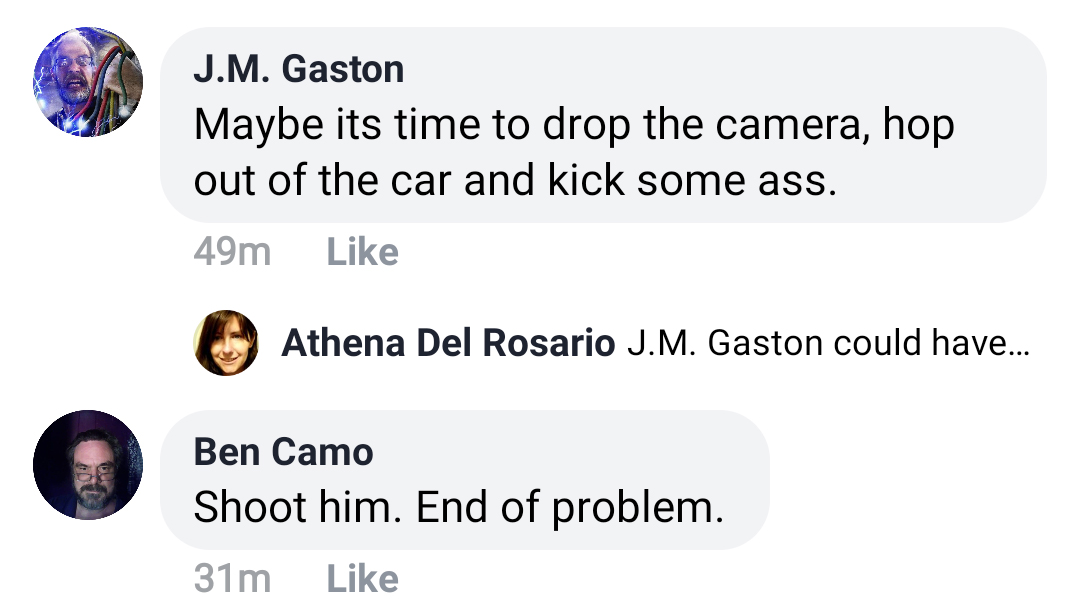Visit Athena Del Rosario's profile name link
Screen dimensions: 1080x612
click(448, 343)
